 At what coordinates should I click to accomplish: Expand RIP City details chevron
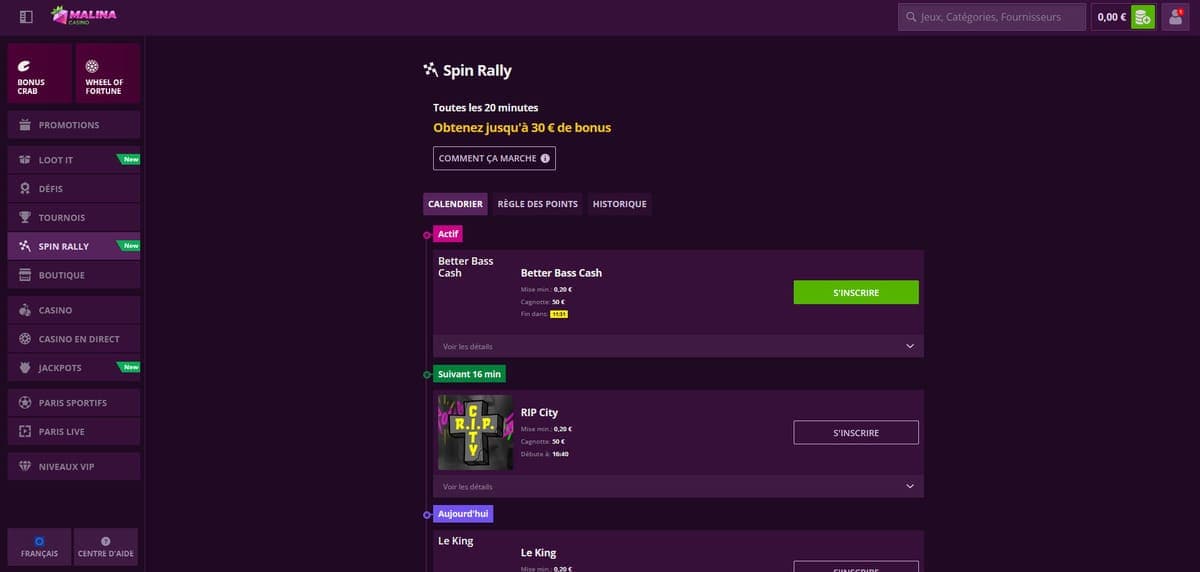click(x=910, y=486)
